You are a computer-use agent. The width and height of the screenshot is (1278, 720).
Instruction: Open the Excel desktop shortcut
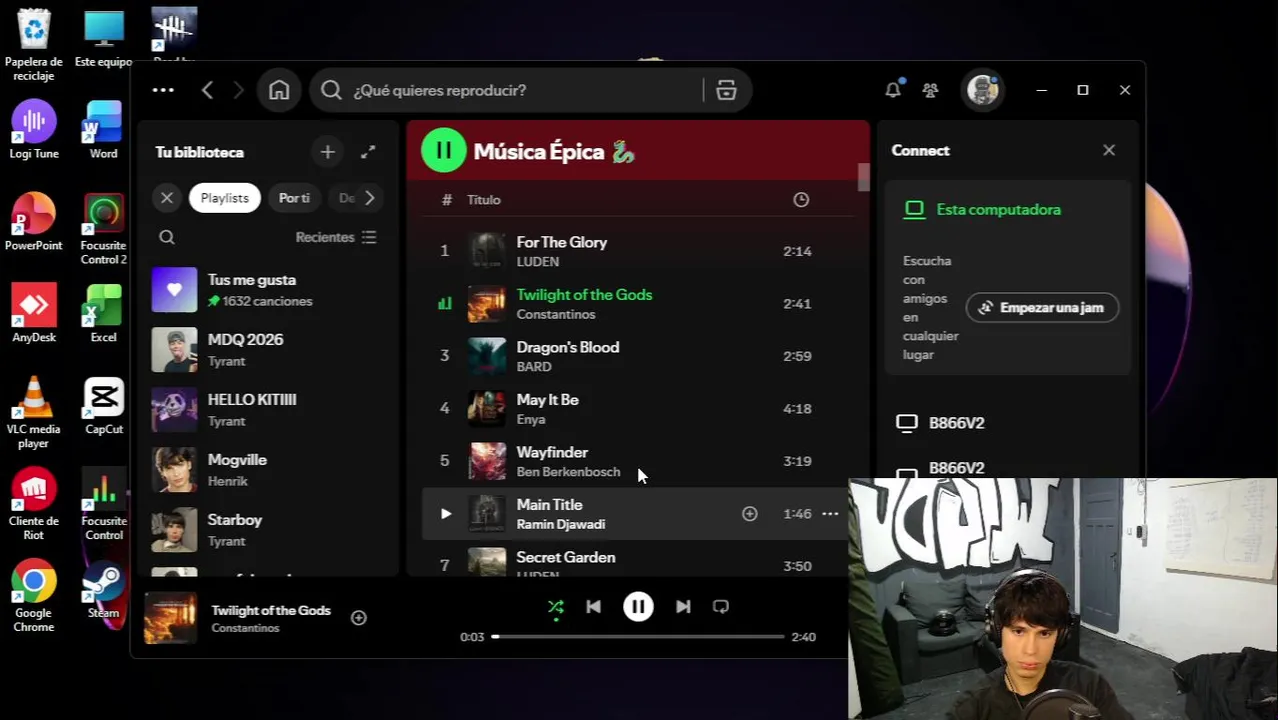pos(104,313)
